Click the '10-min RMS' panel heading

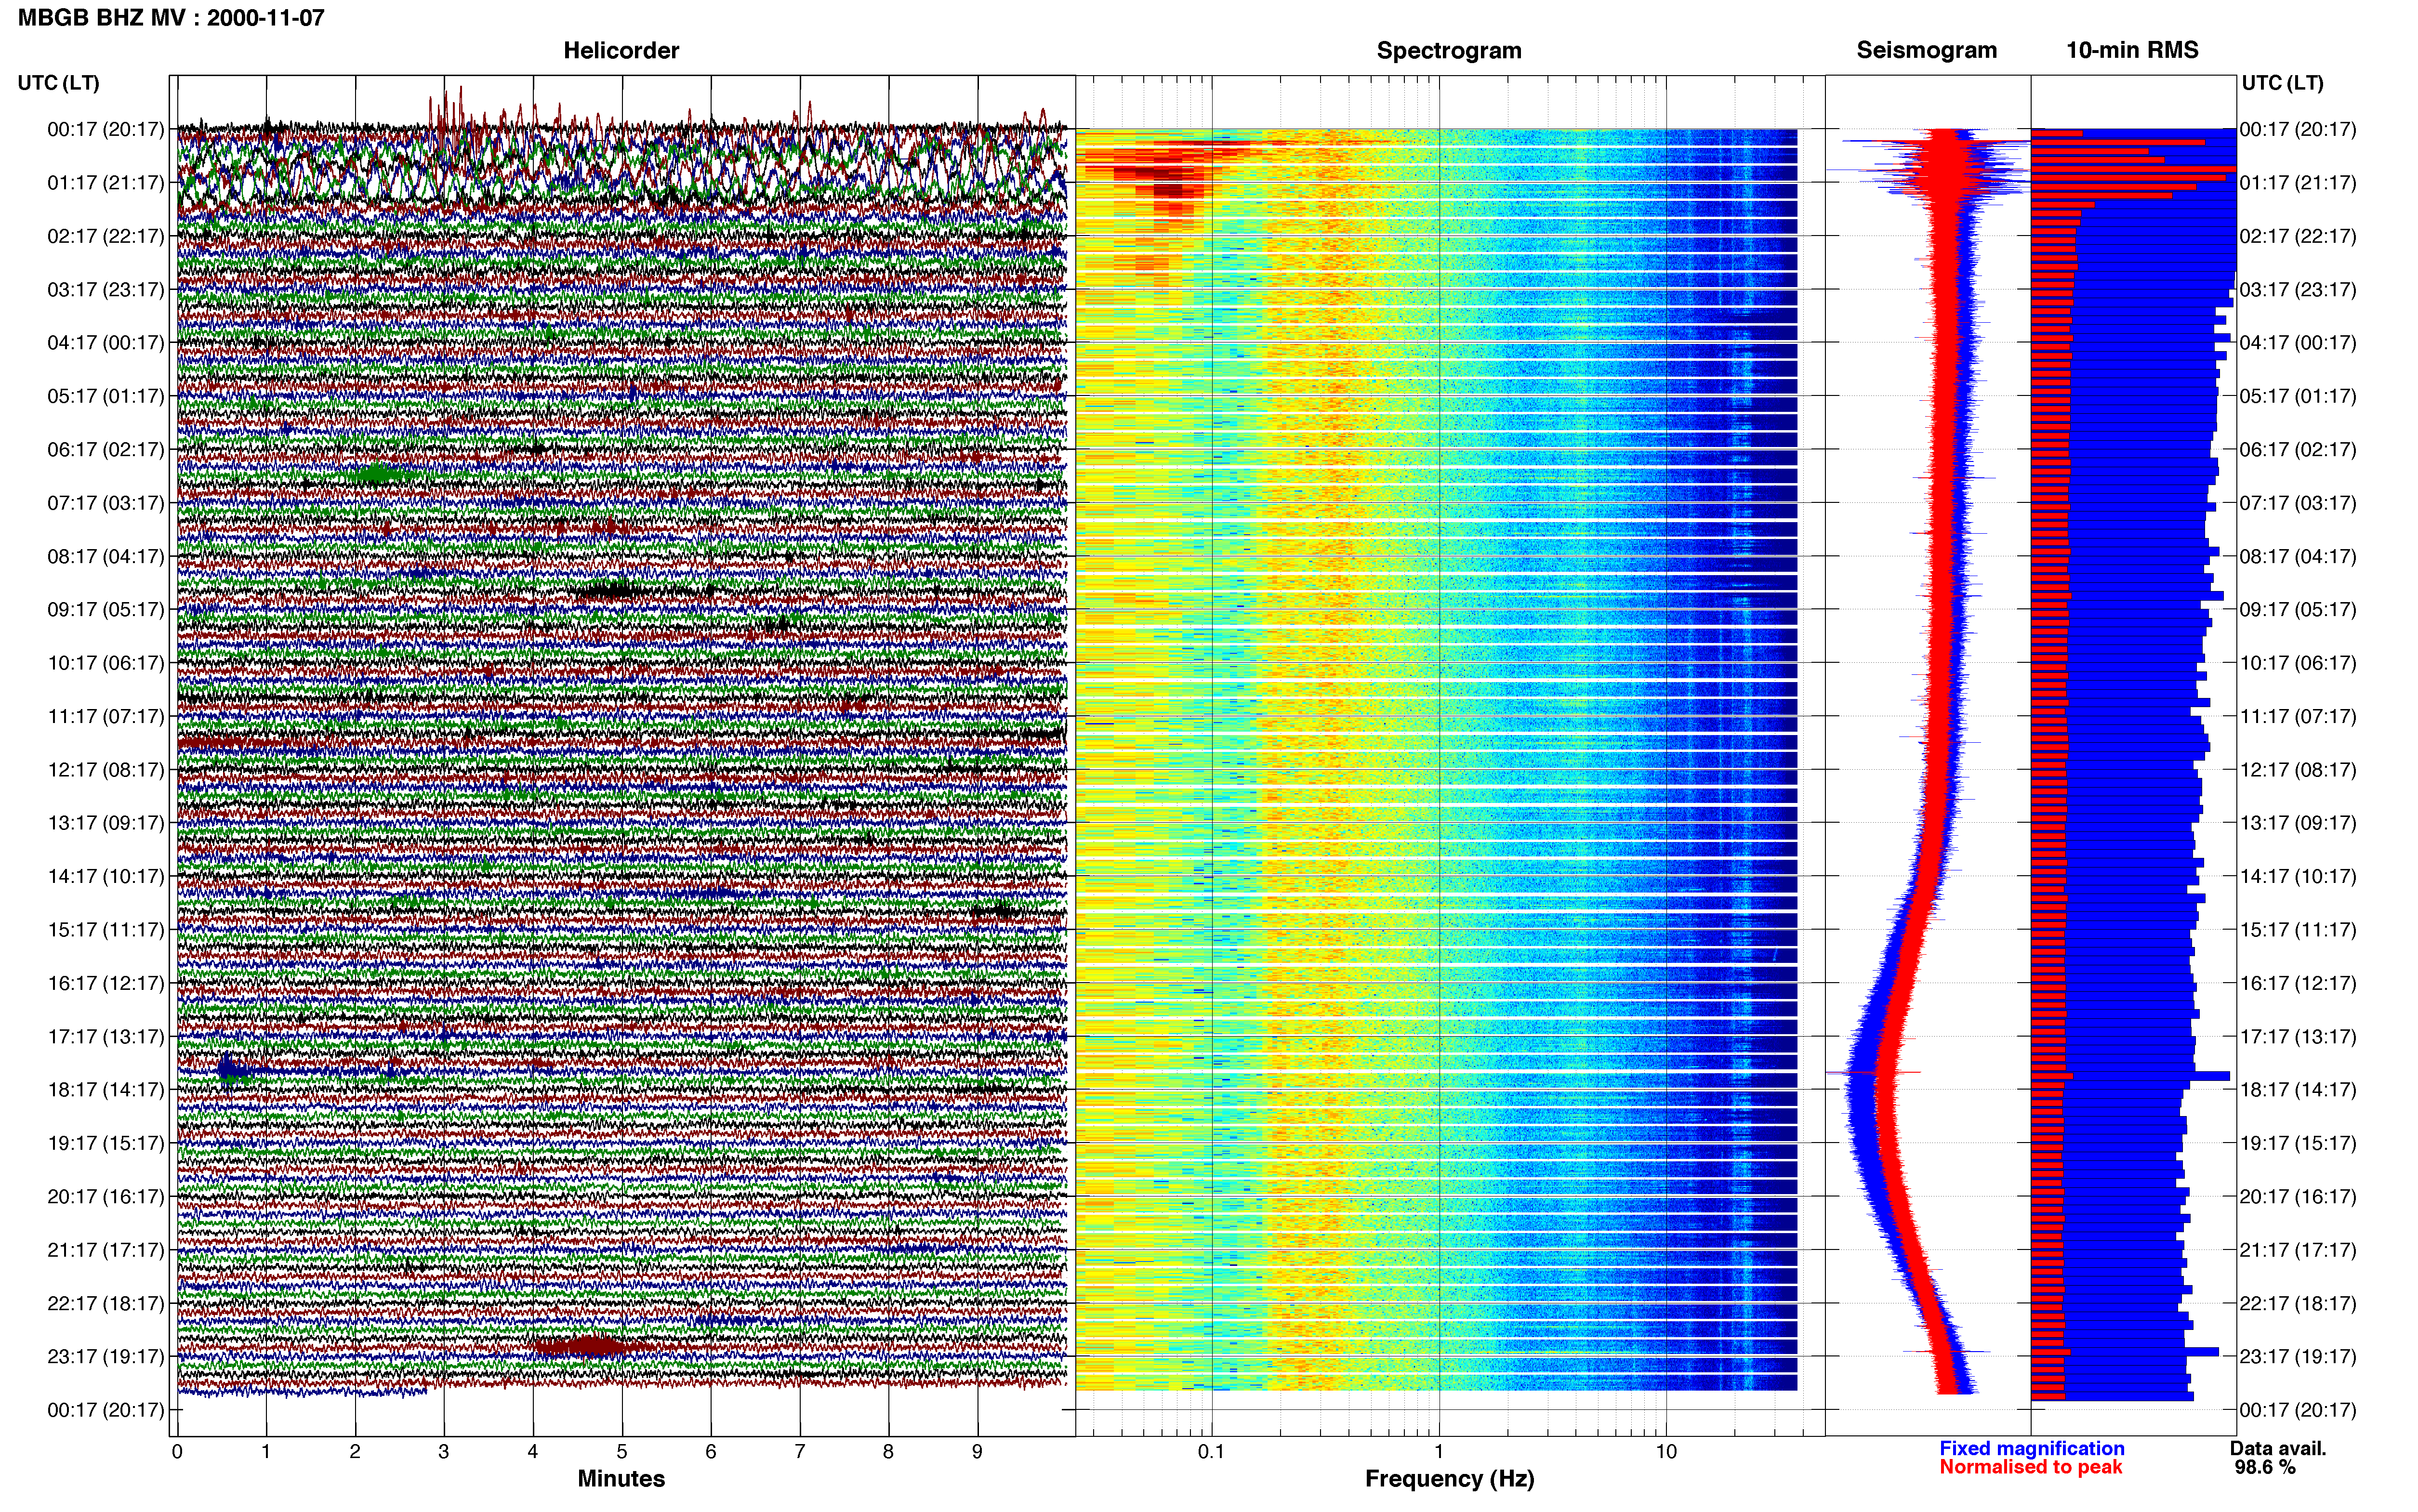coord(2132,50)
